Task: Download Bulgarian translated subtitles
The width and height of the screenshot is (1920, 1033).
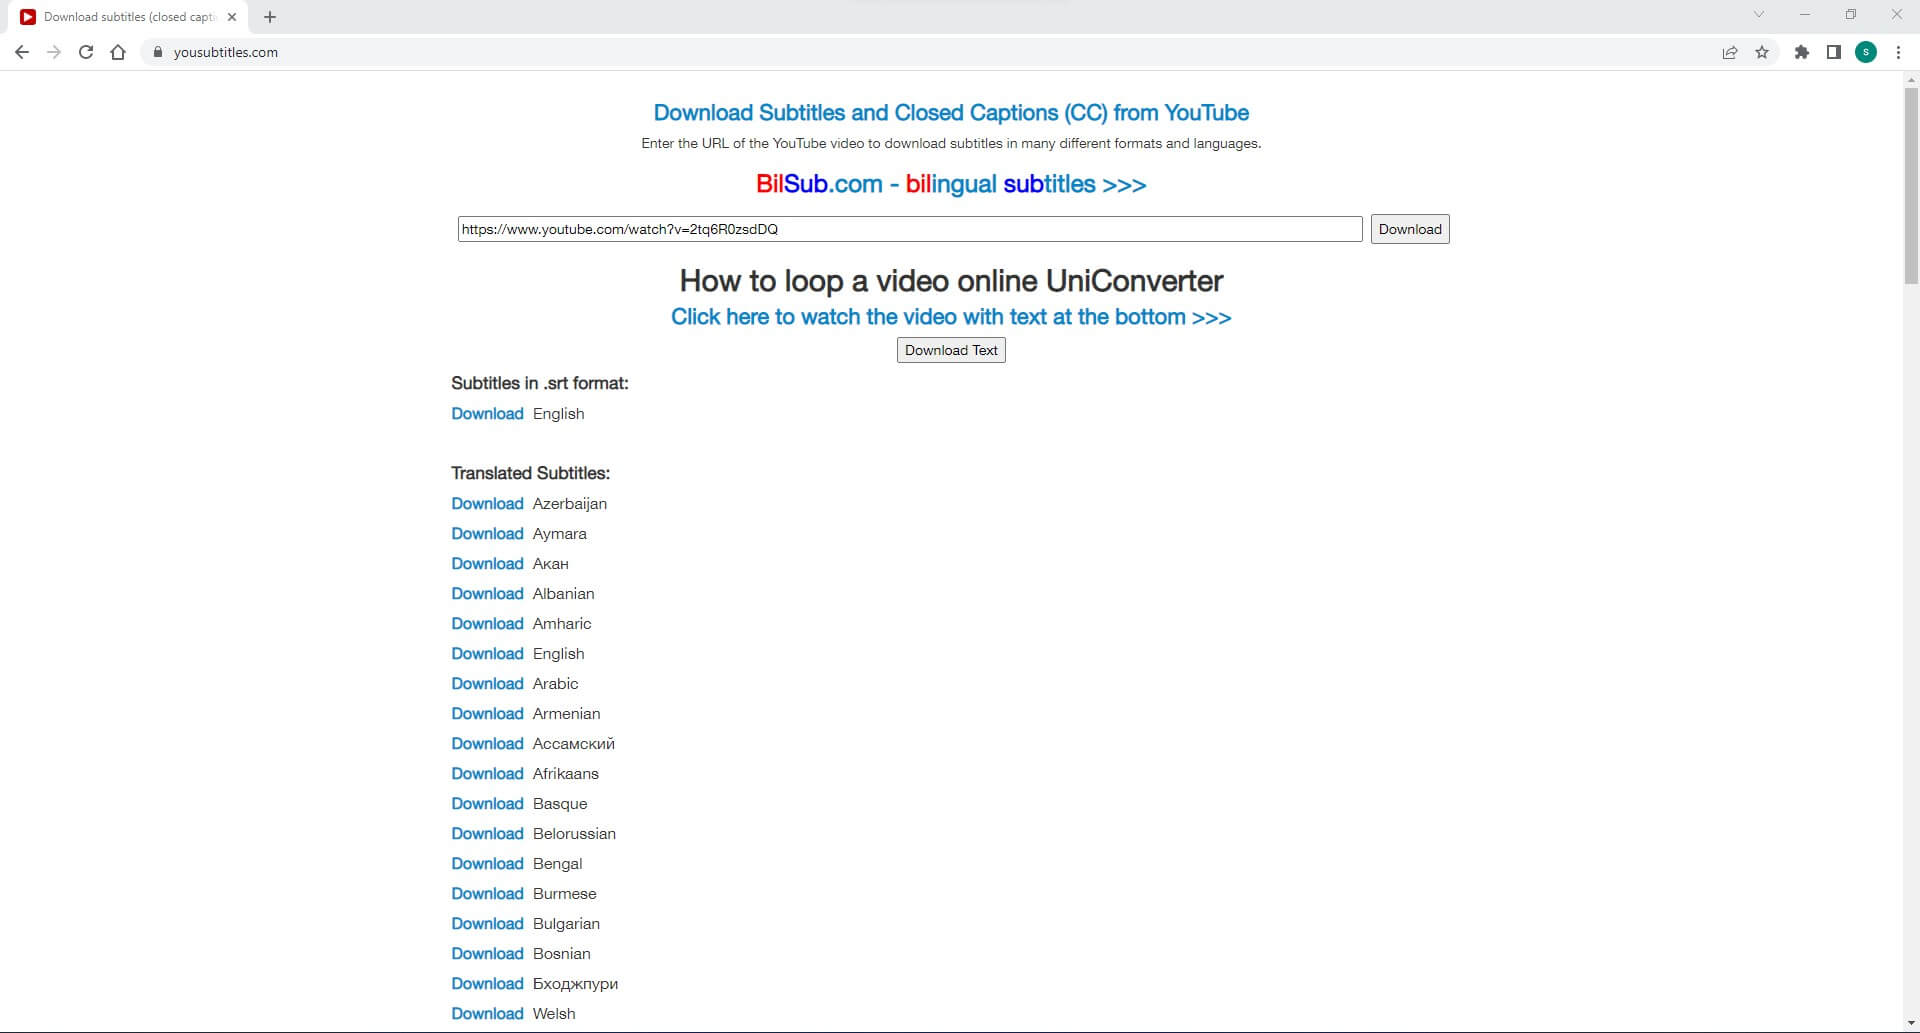Action: (x=487, y=924)
